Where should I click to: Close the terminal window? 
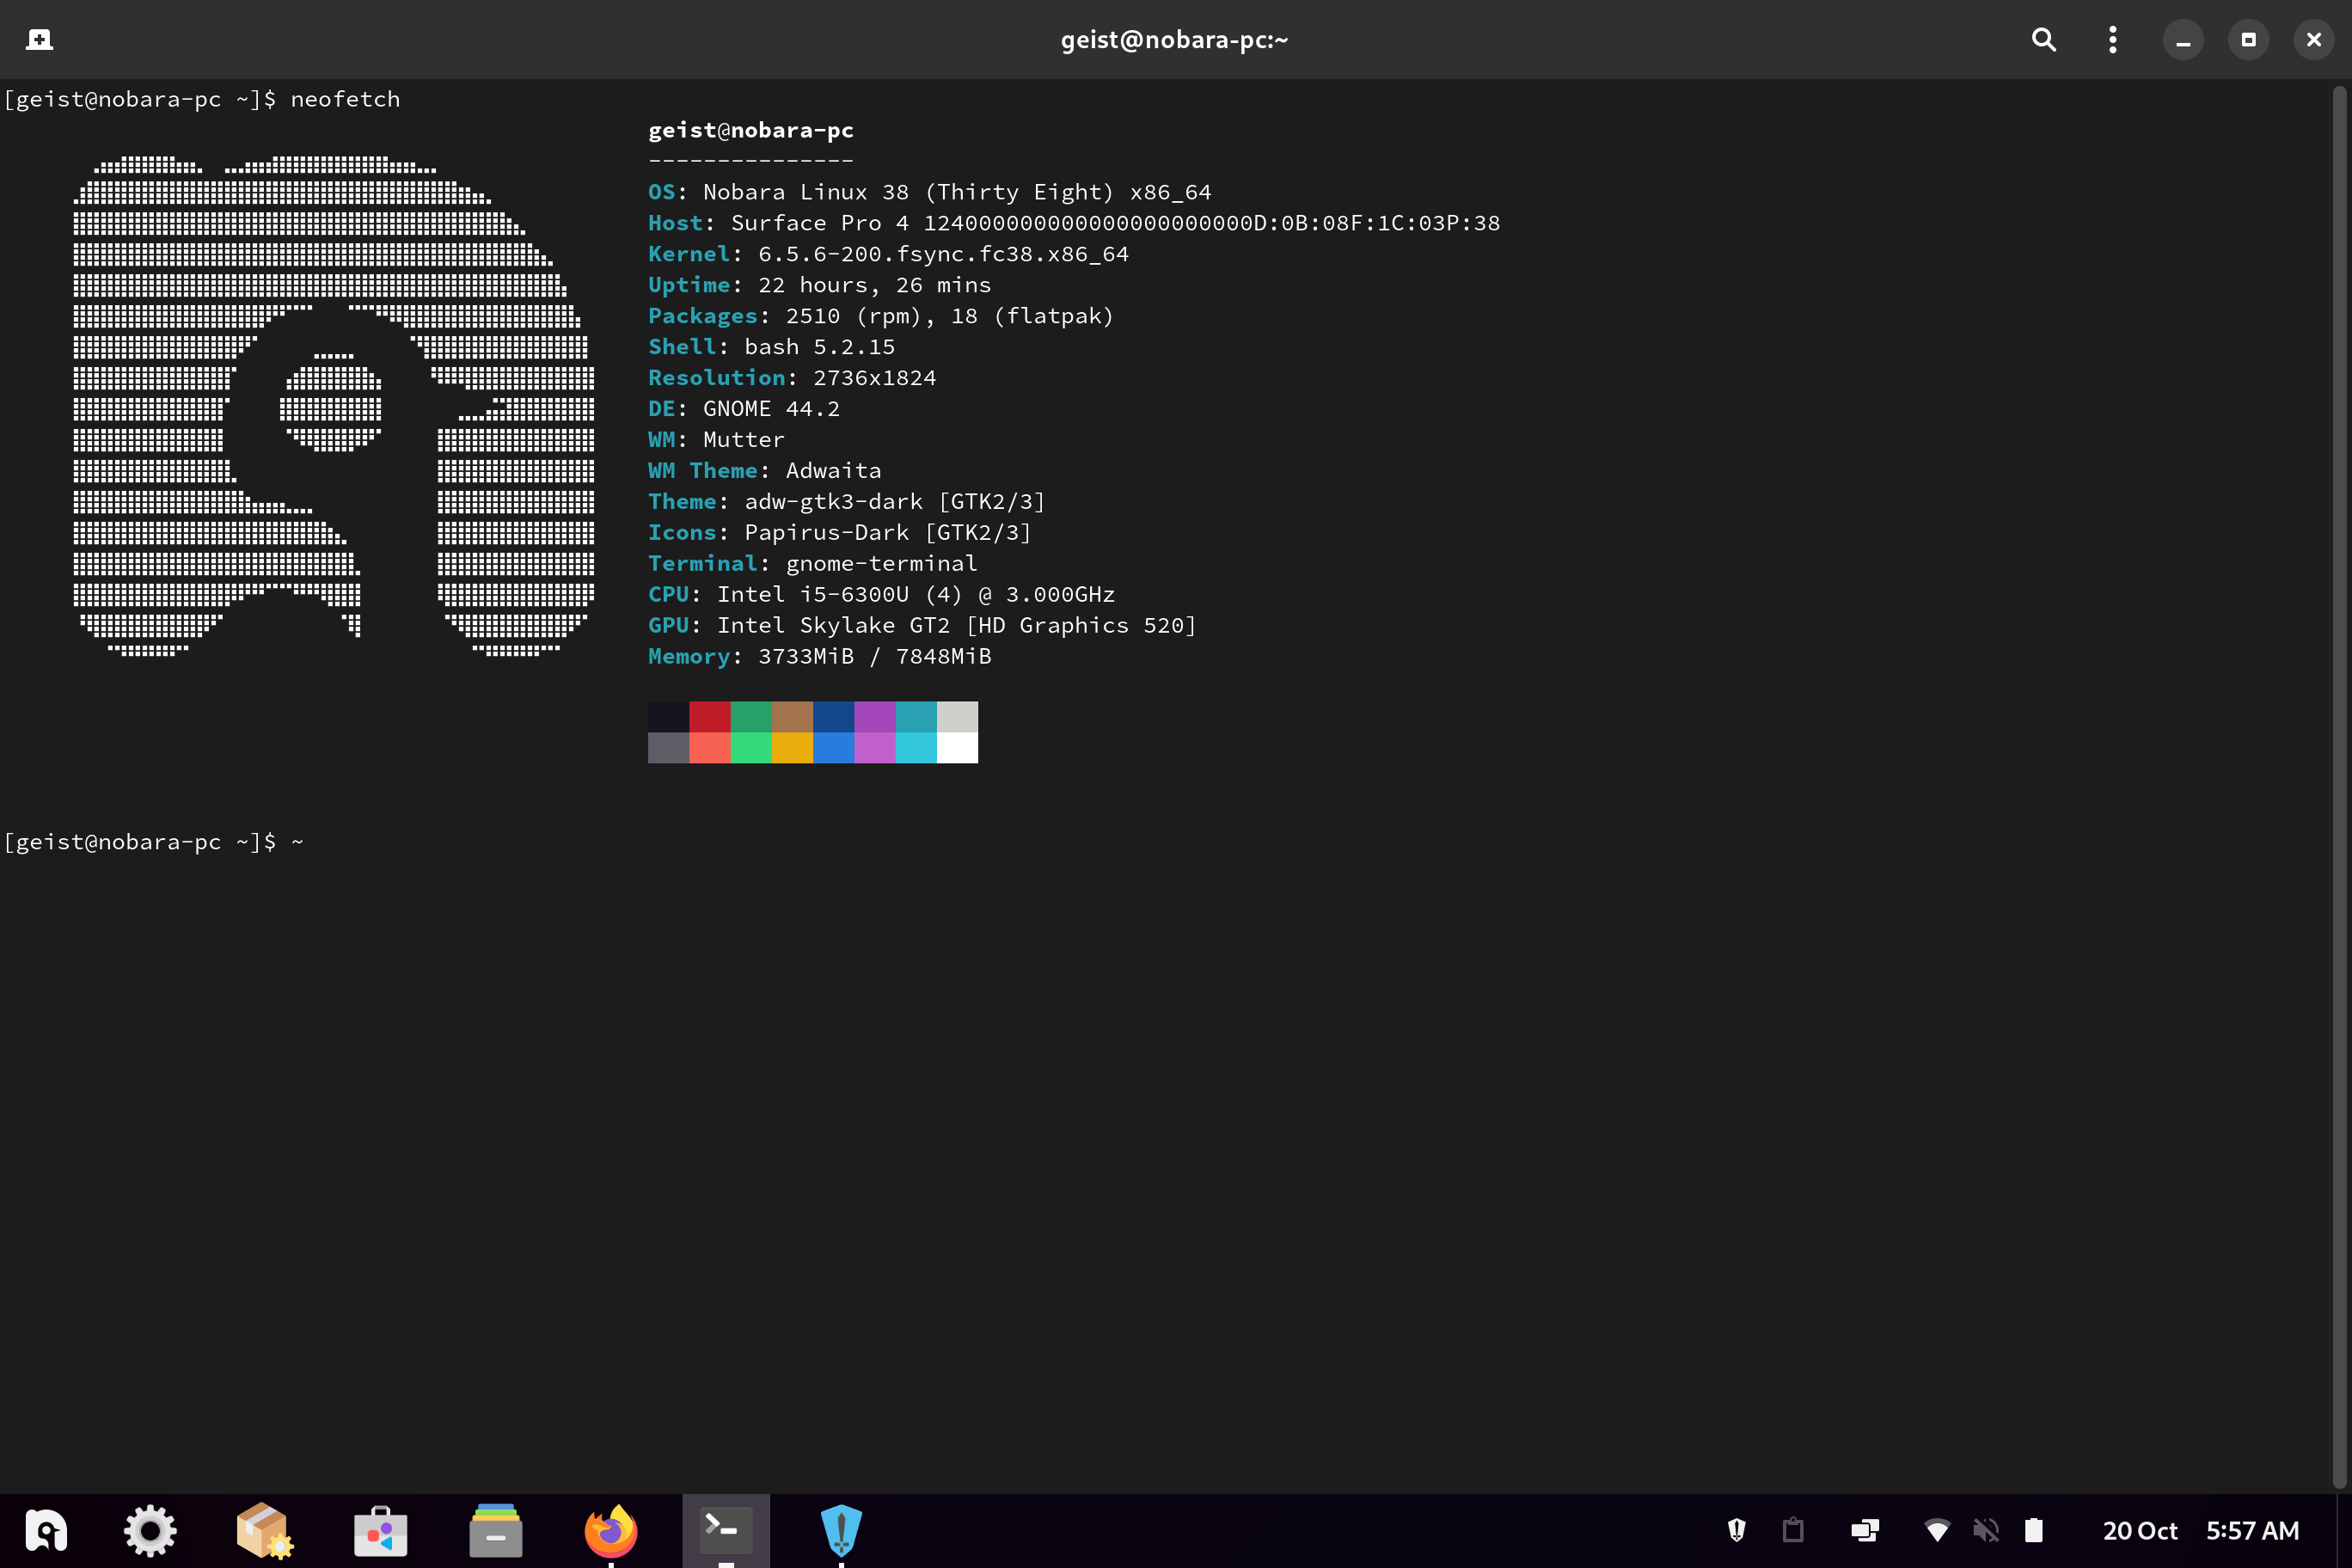pos(2314,39)
